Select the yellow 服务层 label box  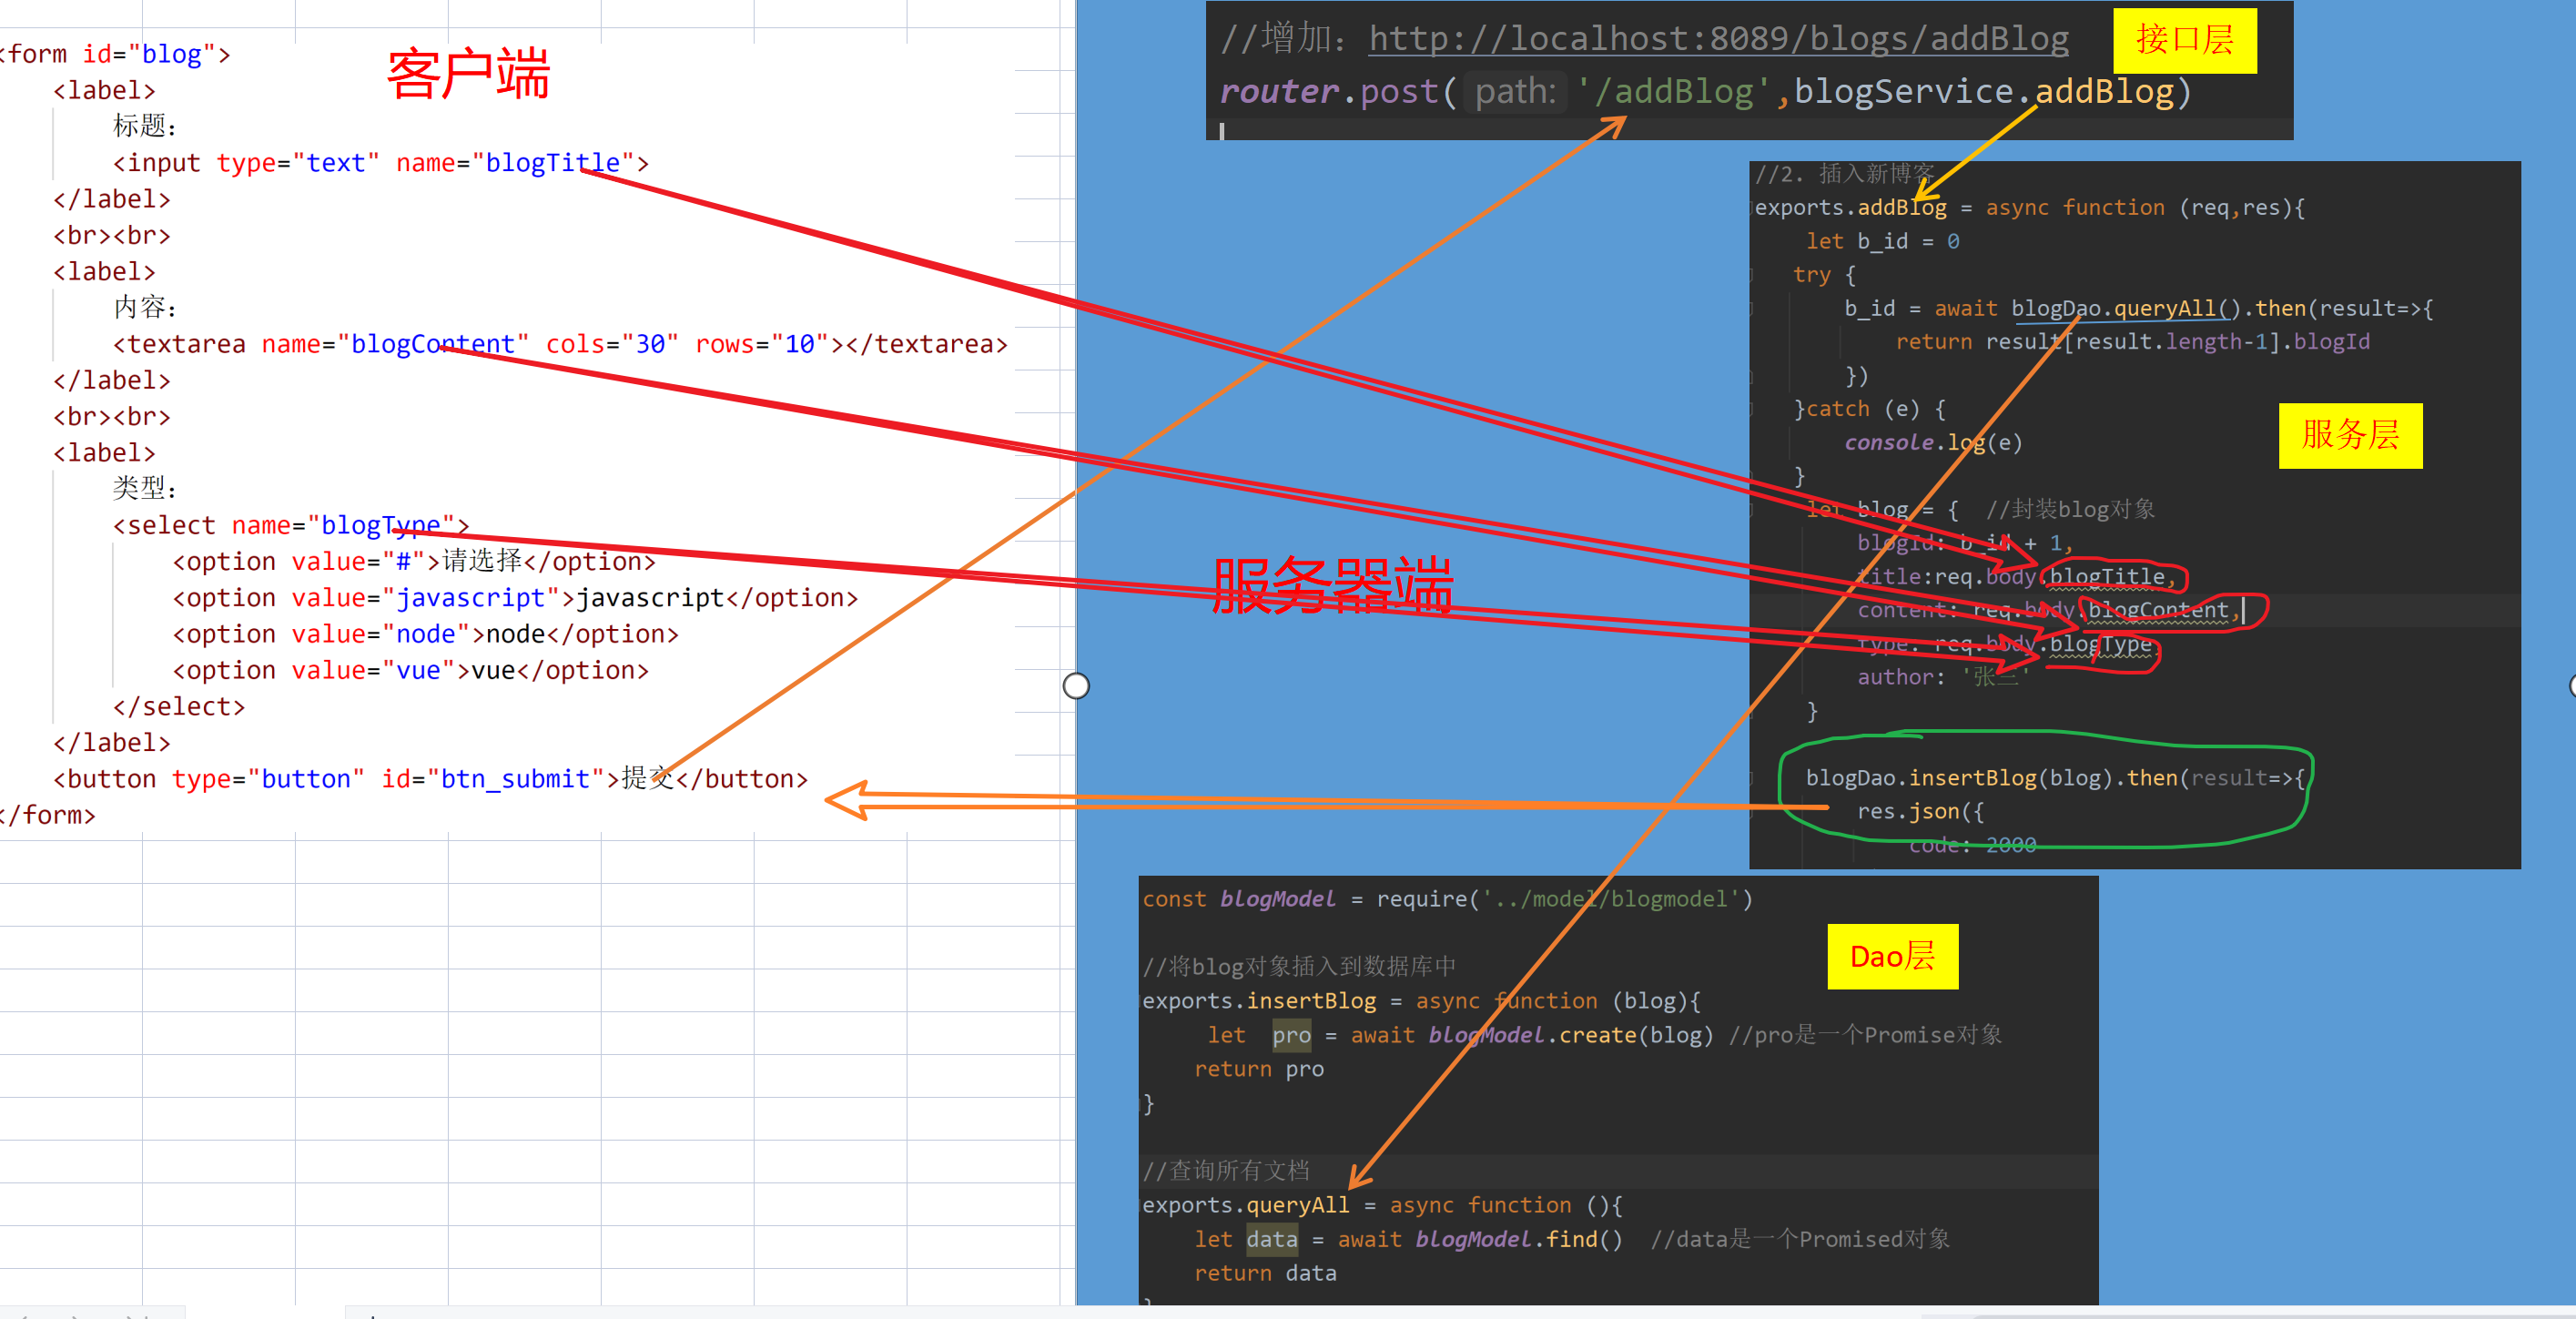point(2350,435)
